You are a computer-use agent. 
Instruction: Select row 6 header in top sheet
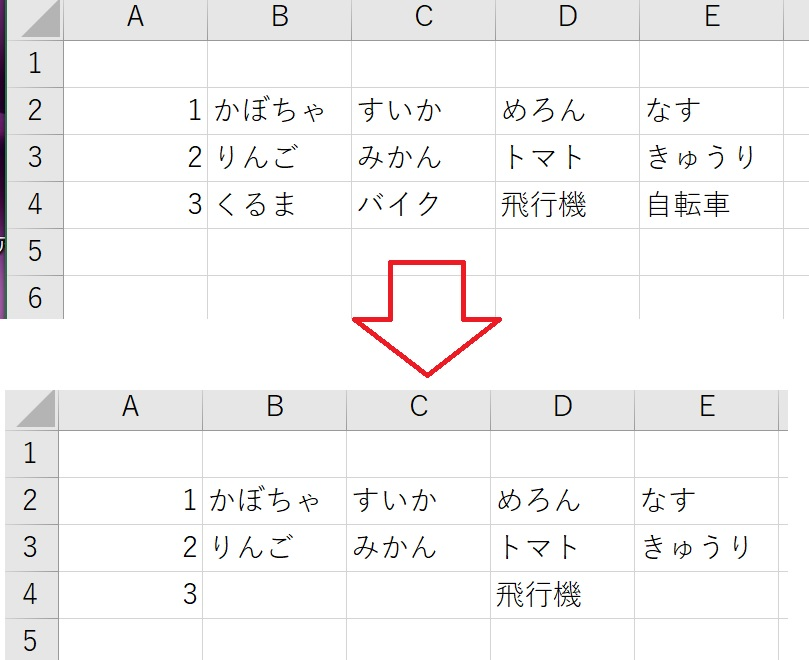[x=36, y=298]
